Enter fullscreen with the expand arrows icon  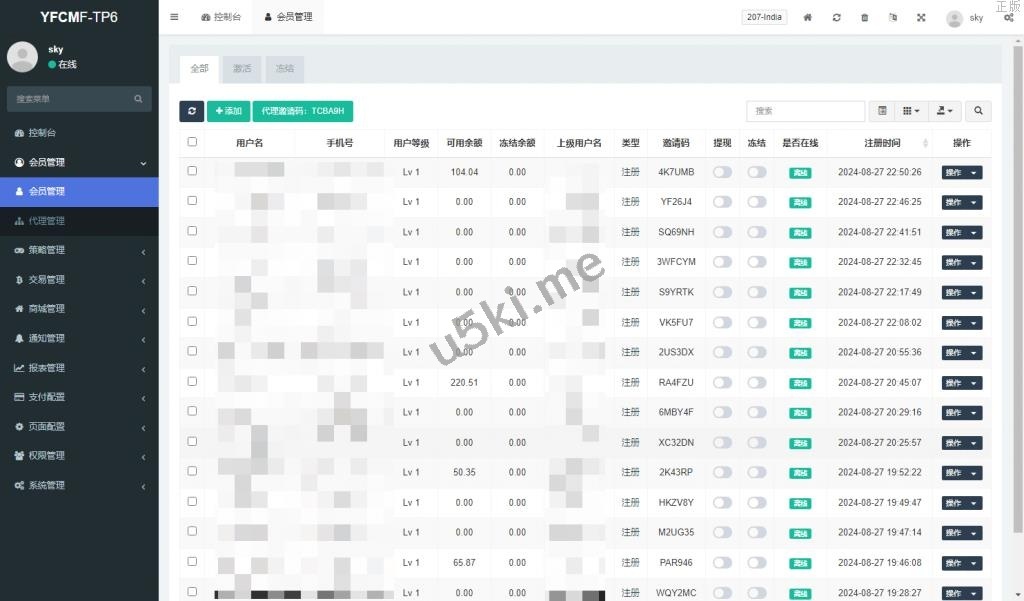click(921, 17)
